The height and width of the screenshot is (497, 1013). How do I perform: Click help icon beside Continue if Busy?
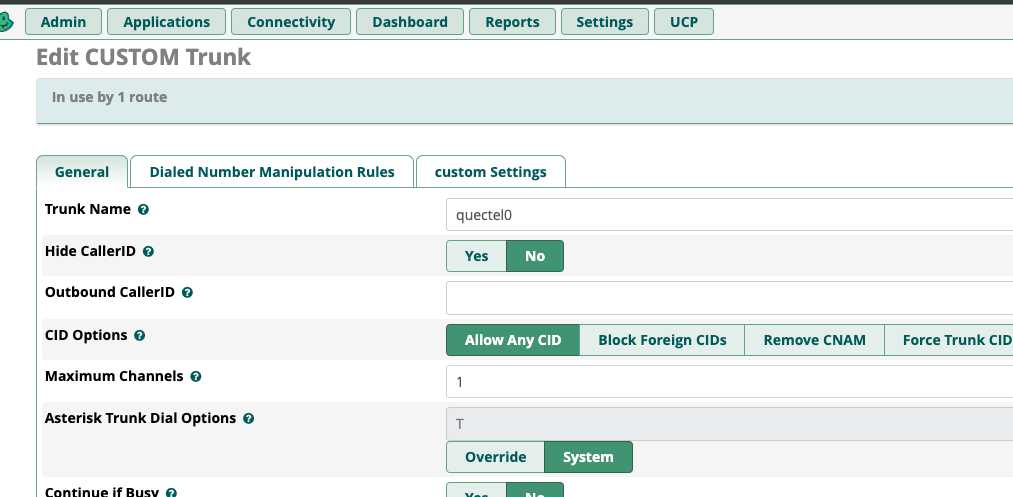tap(172, 493)
